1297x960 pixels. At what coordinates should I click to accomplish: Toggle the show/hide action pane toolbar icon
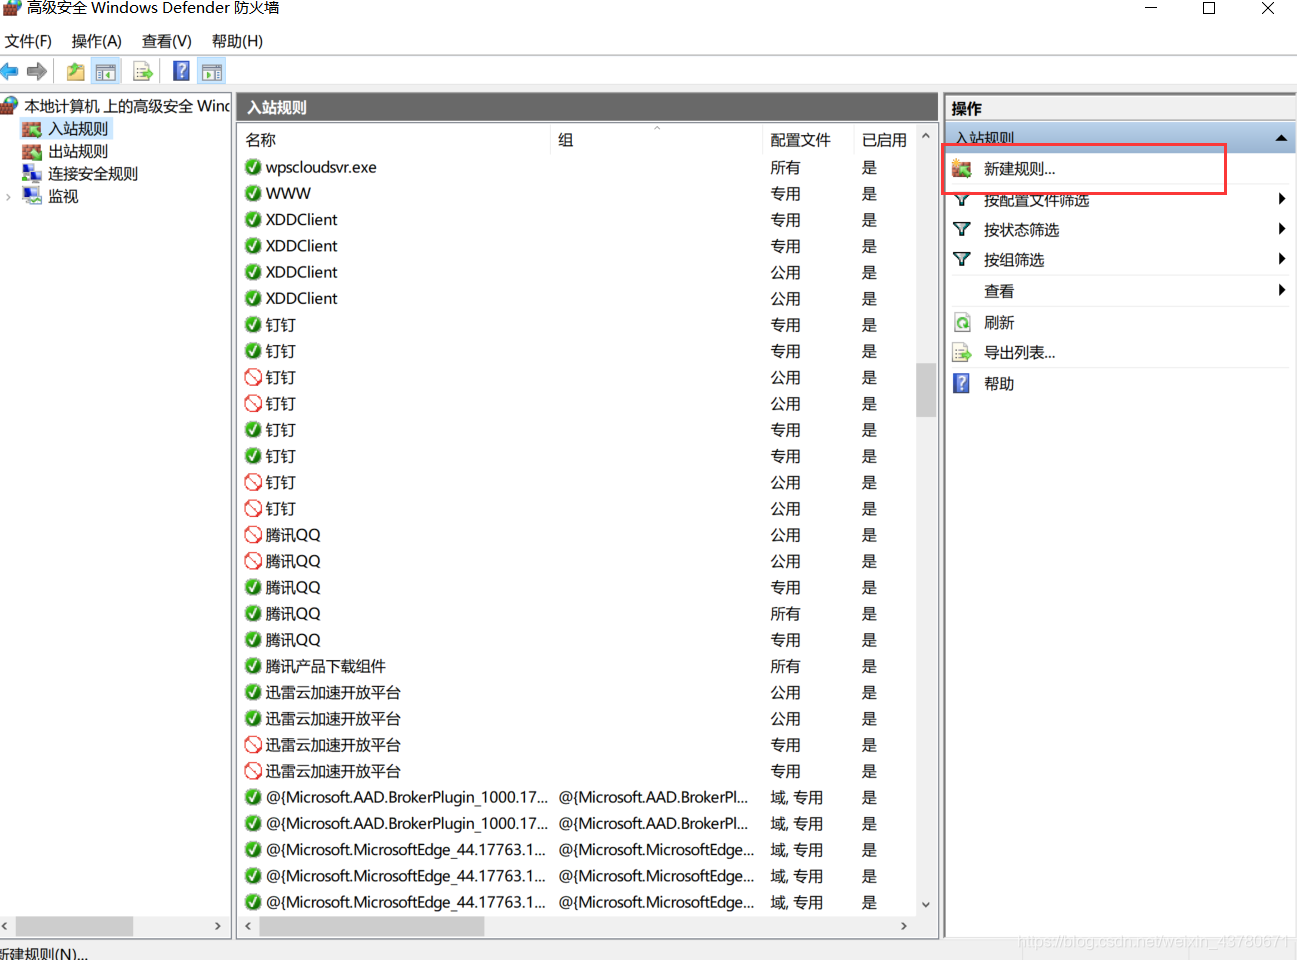tap(212, 71)
